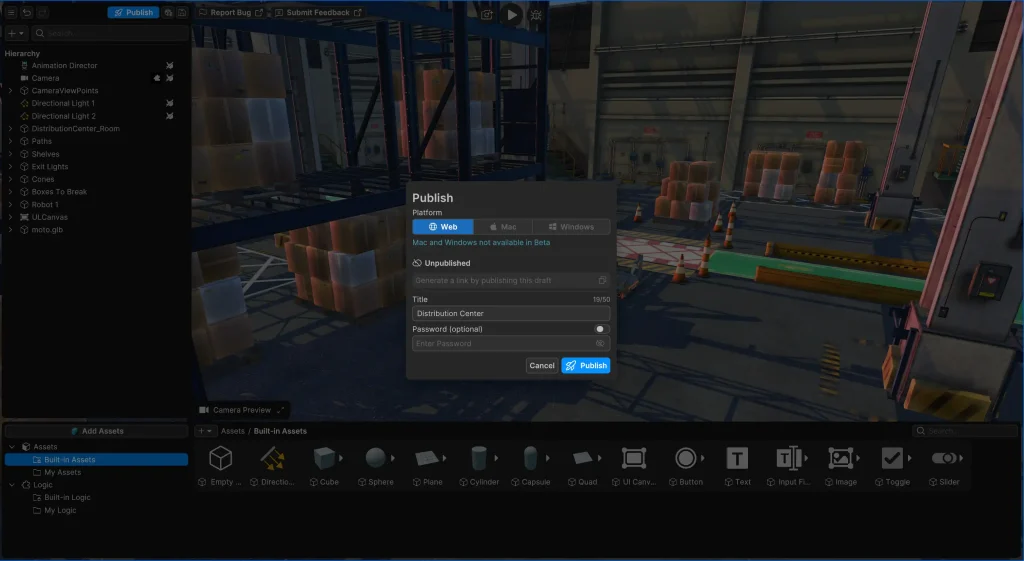
Task: Click the Title field containing Distribution Center
Action: coord(511,314)
